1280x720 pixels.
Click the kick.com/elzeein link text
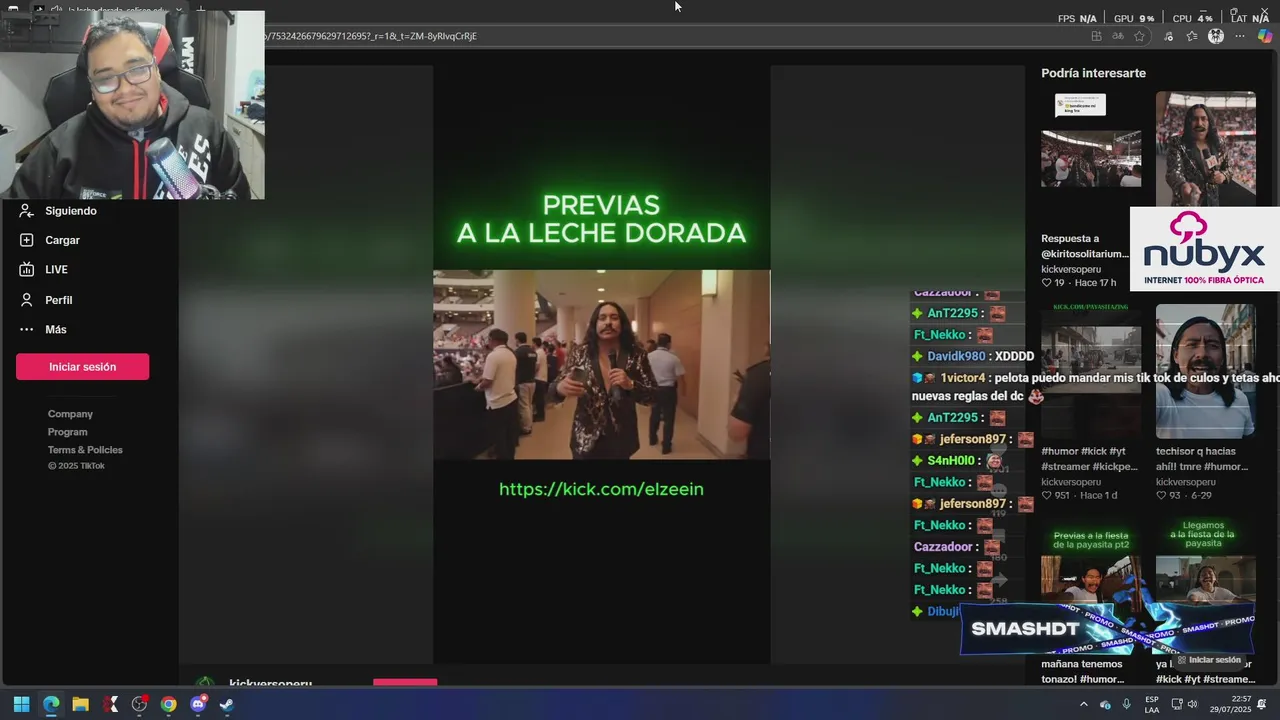[601, 489]
